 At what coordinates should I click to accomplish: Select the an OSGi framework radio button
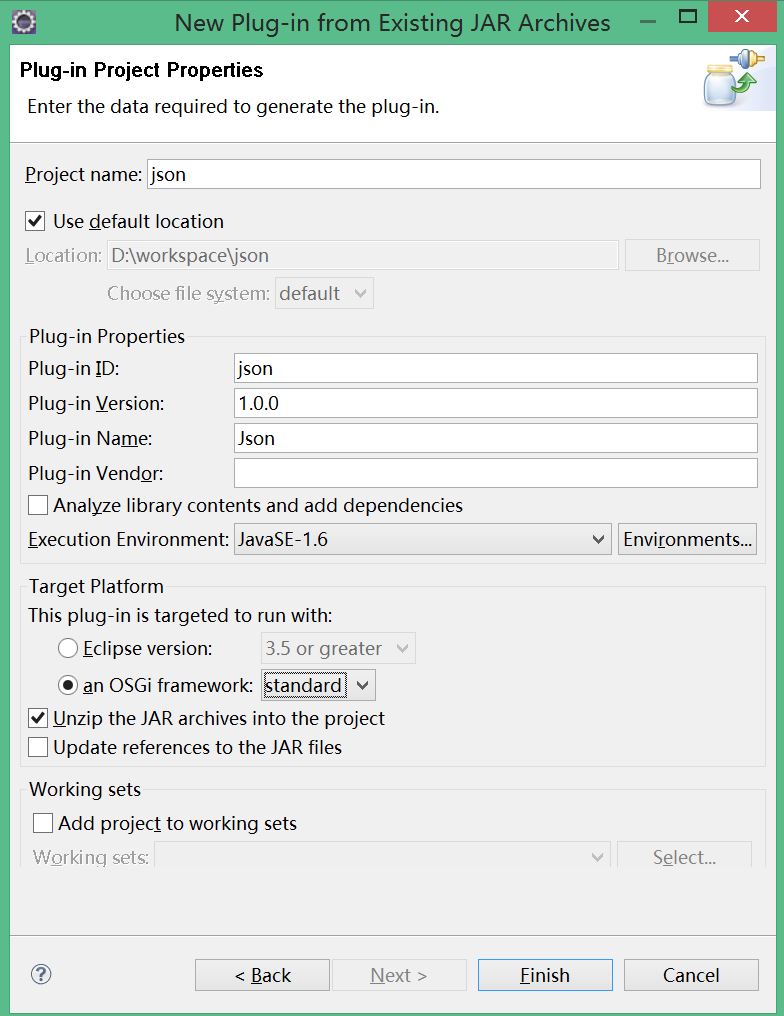[x=68, y=685]
